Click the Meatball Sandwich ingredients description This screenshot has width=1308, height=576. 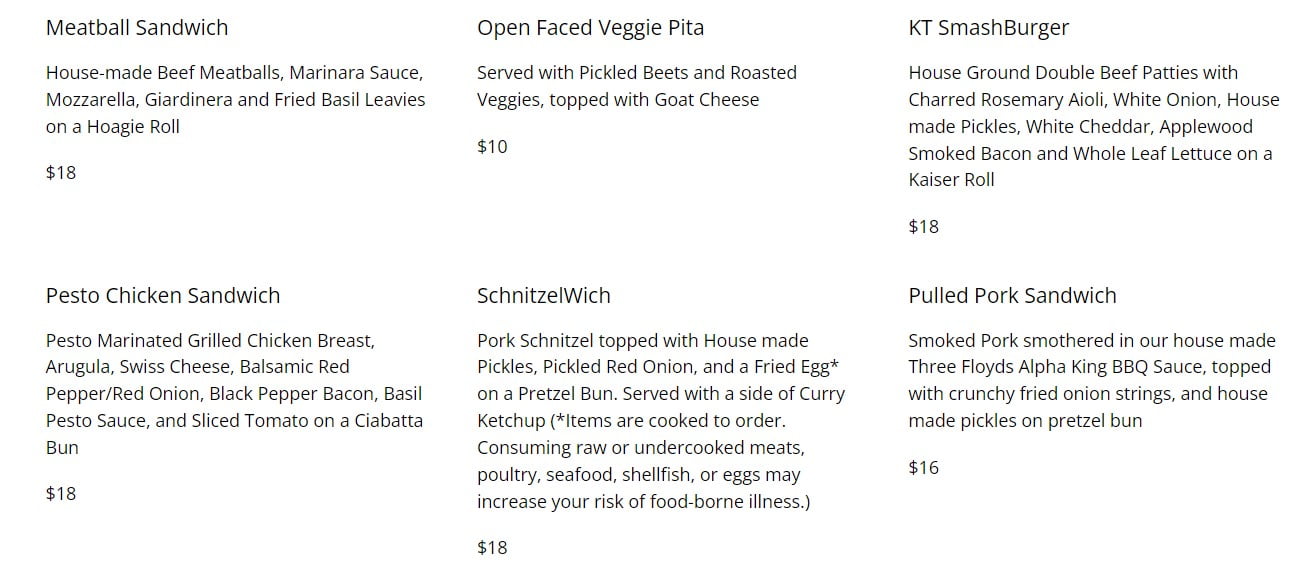(236, 100)
